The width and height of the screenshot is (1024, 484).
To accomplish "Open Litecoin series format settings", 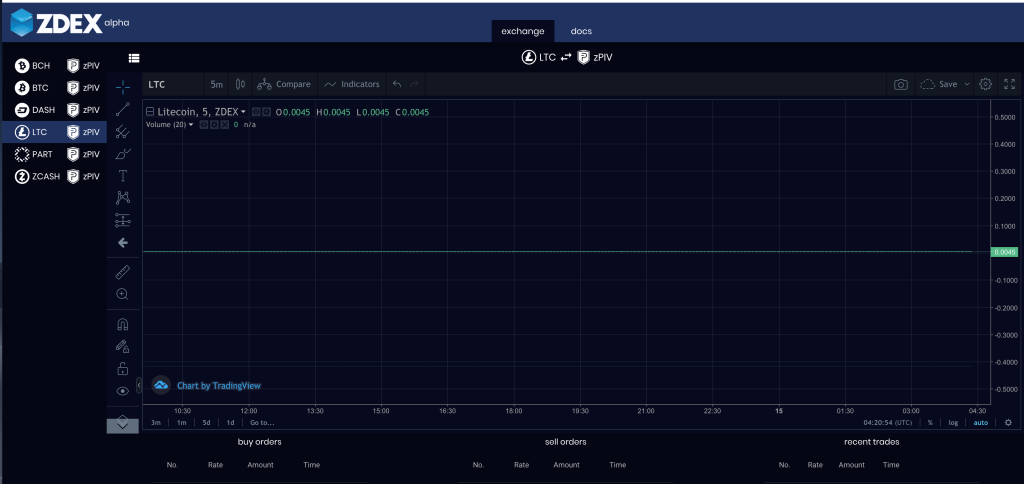I will click(x=266, y=112).
